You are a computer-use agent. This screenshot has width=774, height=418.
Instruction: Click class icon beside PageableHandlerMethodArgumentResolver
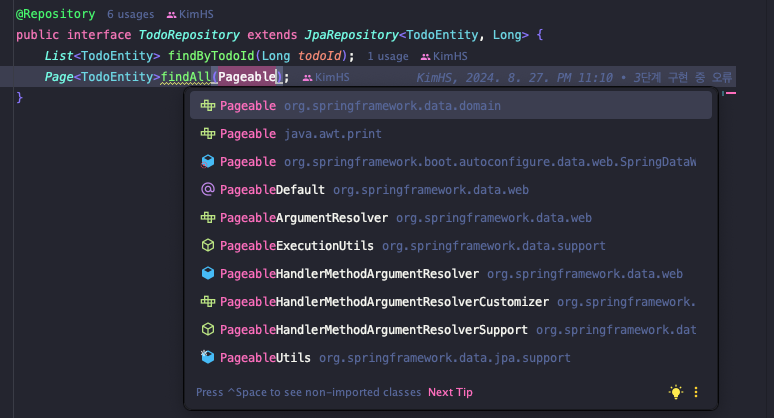[208, 273]
